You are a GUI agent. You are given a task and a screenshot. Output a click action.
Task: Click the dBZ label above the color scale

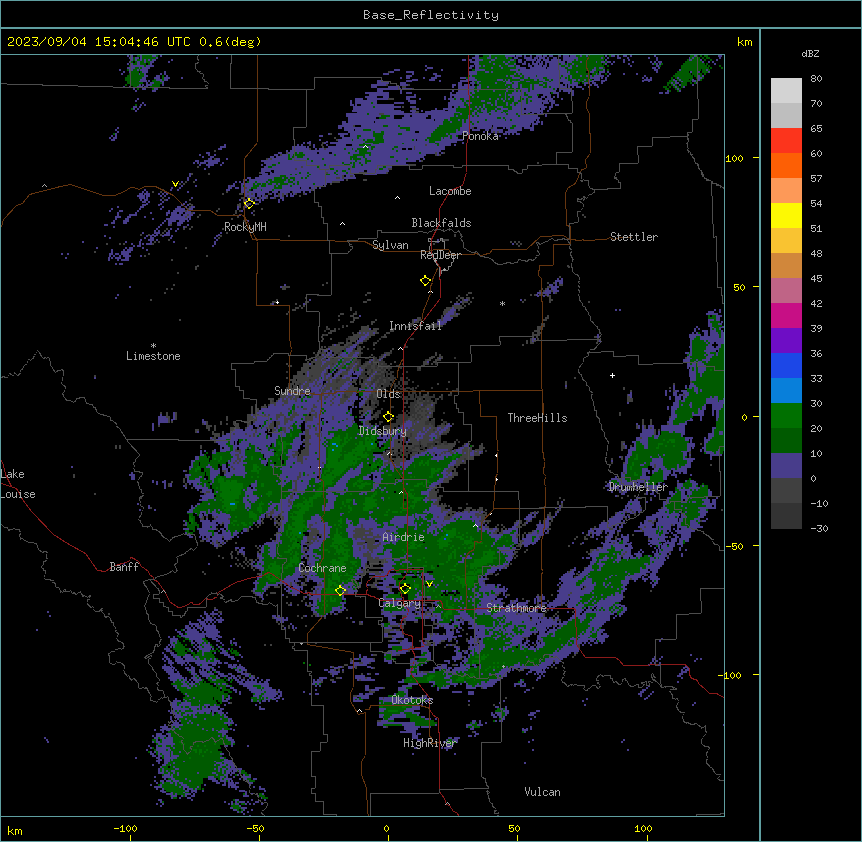click(x=810, y=53)
